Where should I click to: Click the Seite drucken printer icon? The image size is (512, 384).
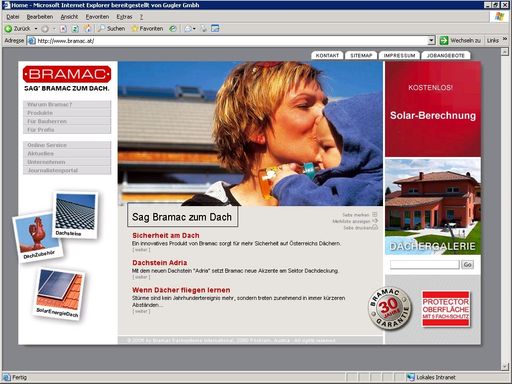pos(375,227)
